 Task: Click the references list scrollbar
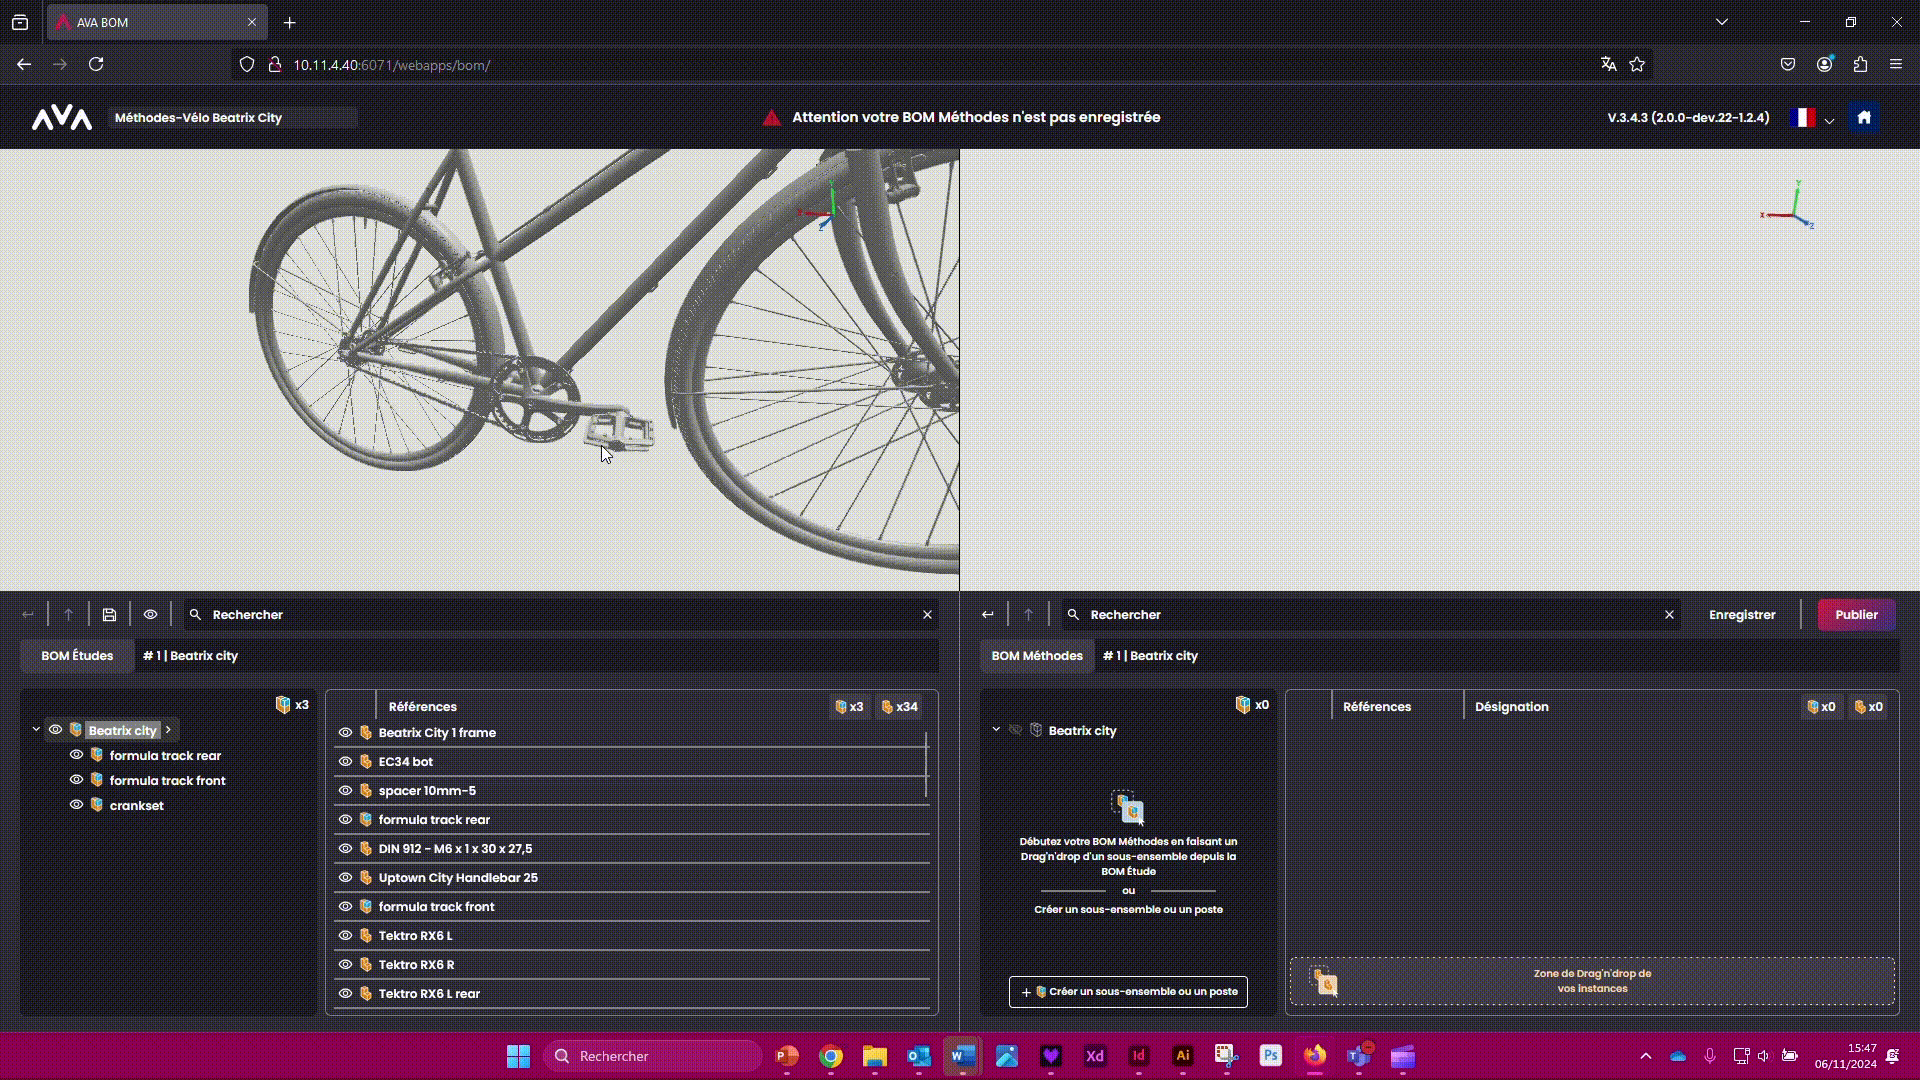click(x=926, y=765)
